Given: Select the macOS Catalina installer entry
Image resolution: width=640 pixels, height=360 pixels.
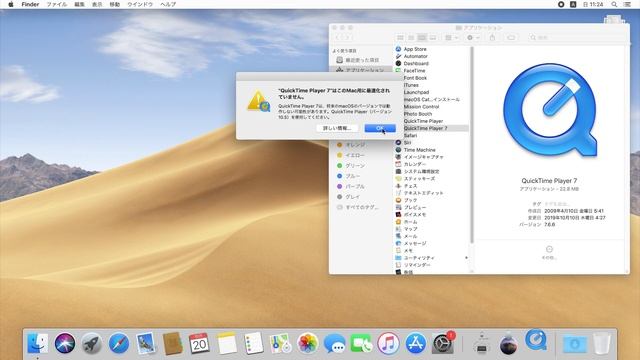Looking at the screenshot, I should pyautogui.click(x=431, y=100).
